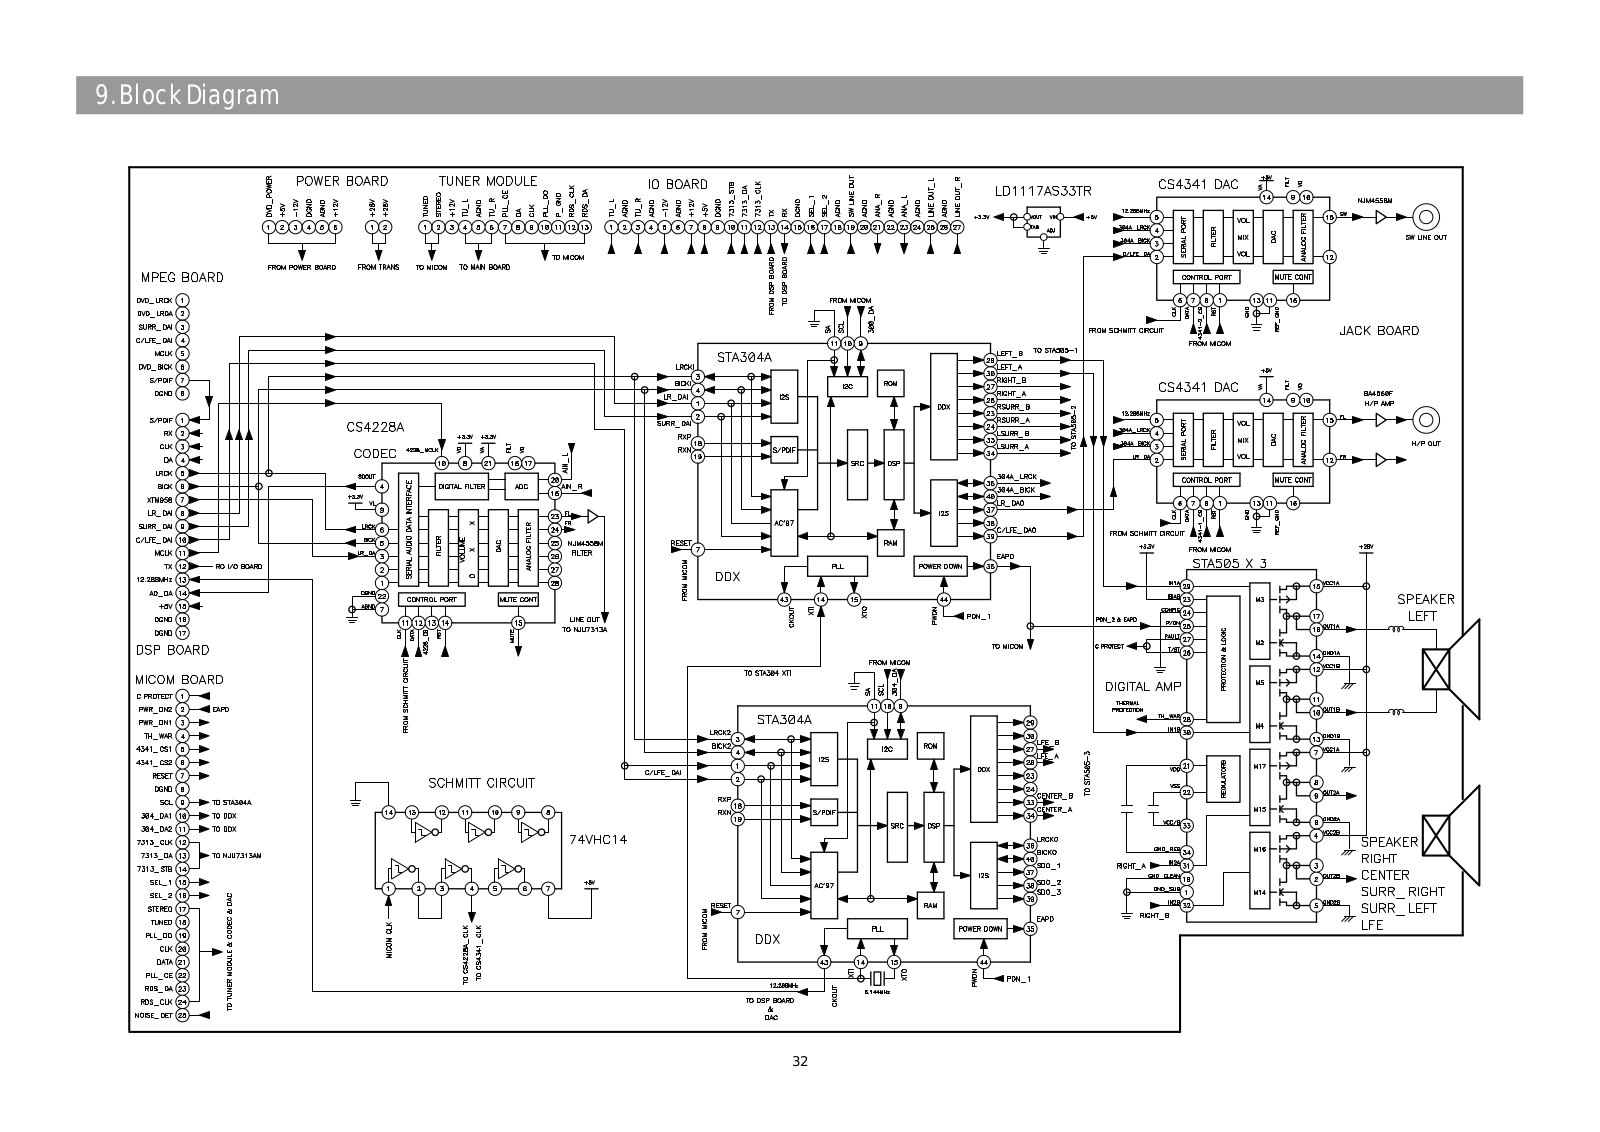This screenshot has height=1132, width=1600.
Task: Click the MICOM BOARD label
Action: point(179,680)
